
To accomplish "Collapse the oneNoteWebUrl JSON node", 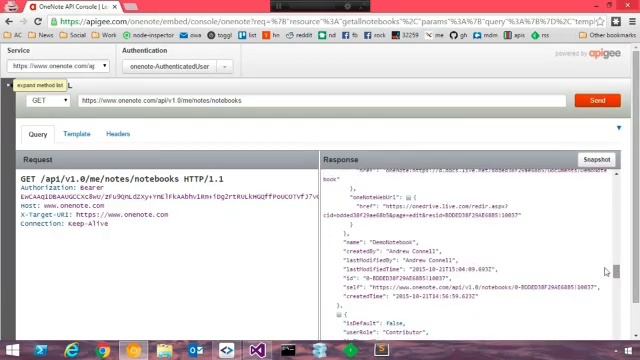I will click(x=408, y=198).
